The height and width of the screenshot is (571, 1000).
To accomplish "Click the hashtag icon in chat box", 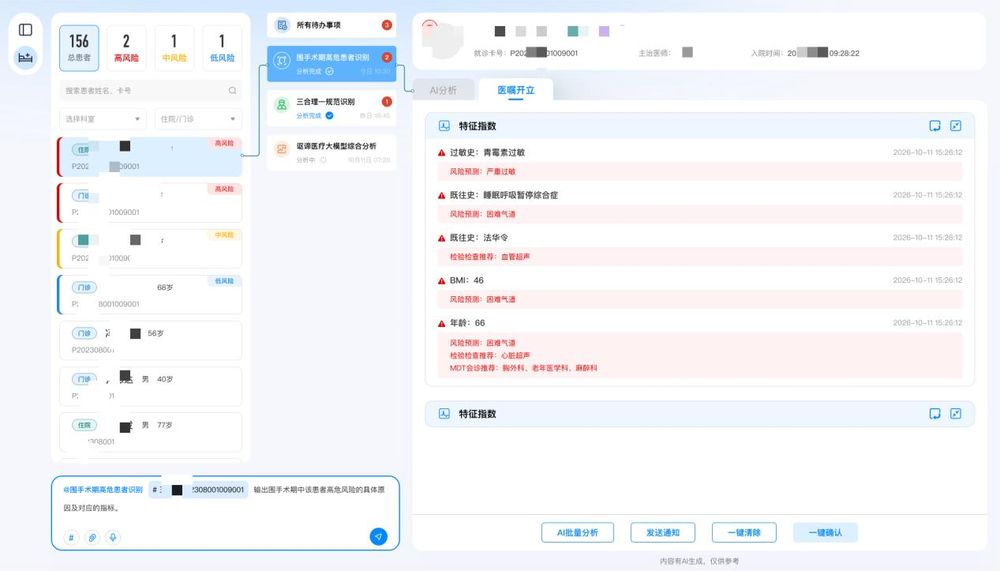I will point(71,537).
